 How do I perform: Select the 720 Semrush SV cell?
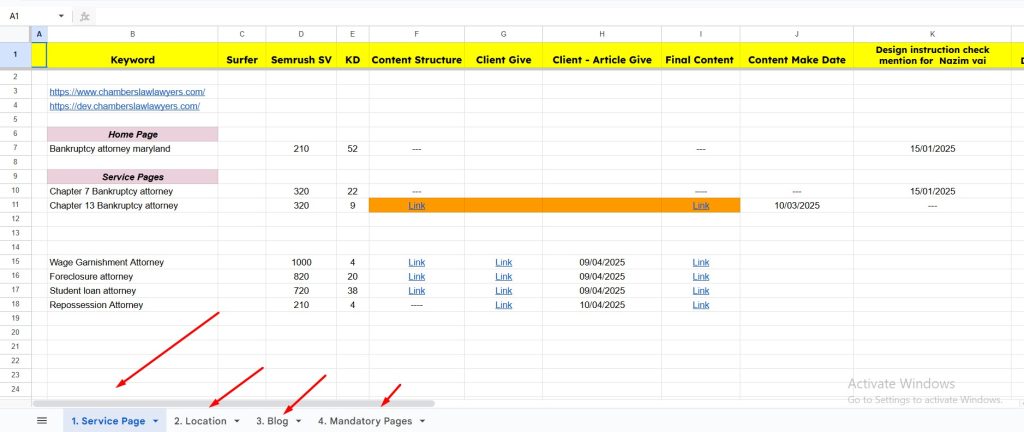tap(301, 290)
